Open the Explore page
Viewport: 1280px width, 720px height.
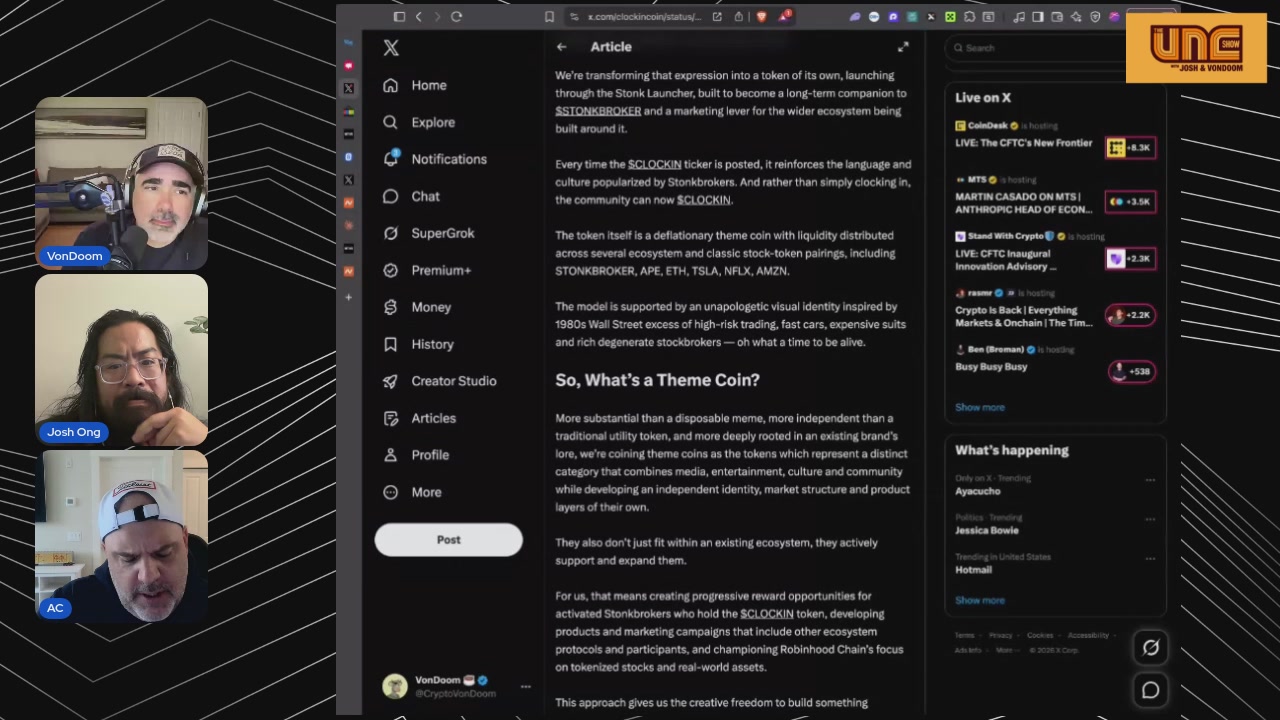point(418,122)
